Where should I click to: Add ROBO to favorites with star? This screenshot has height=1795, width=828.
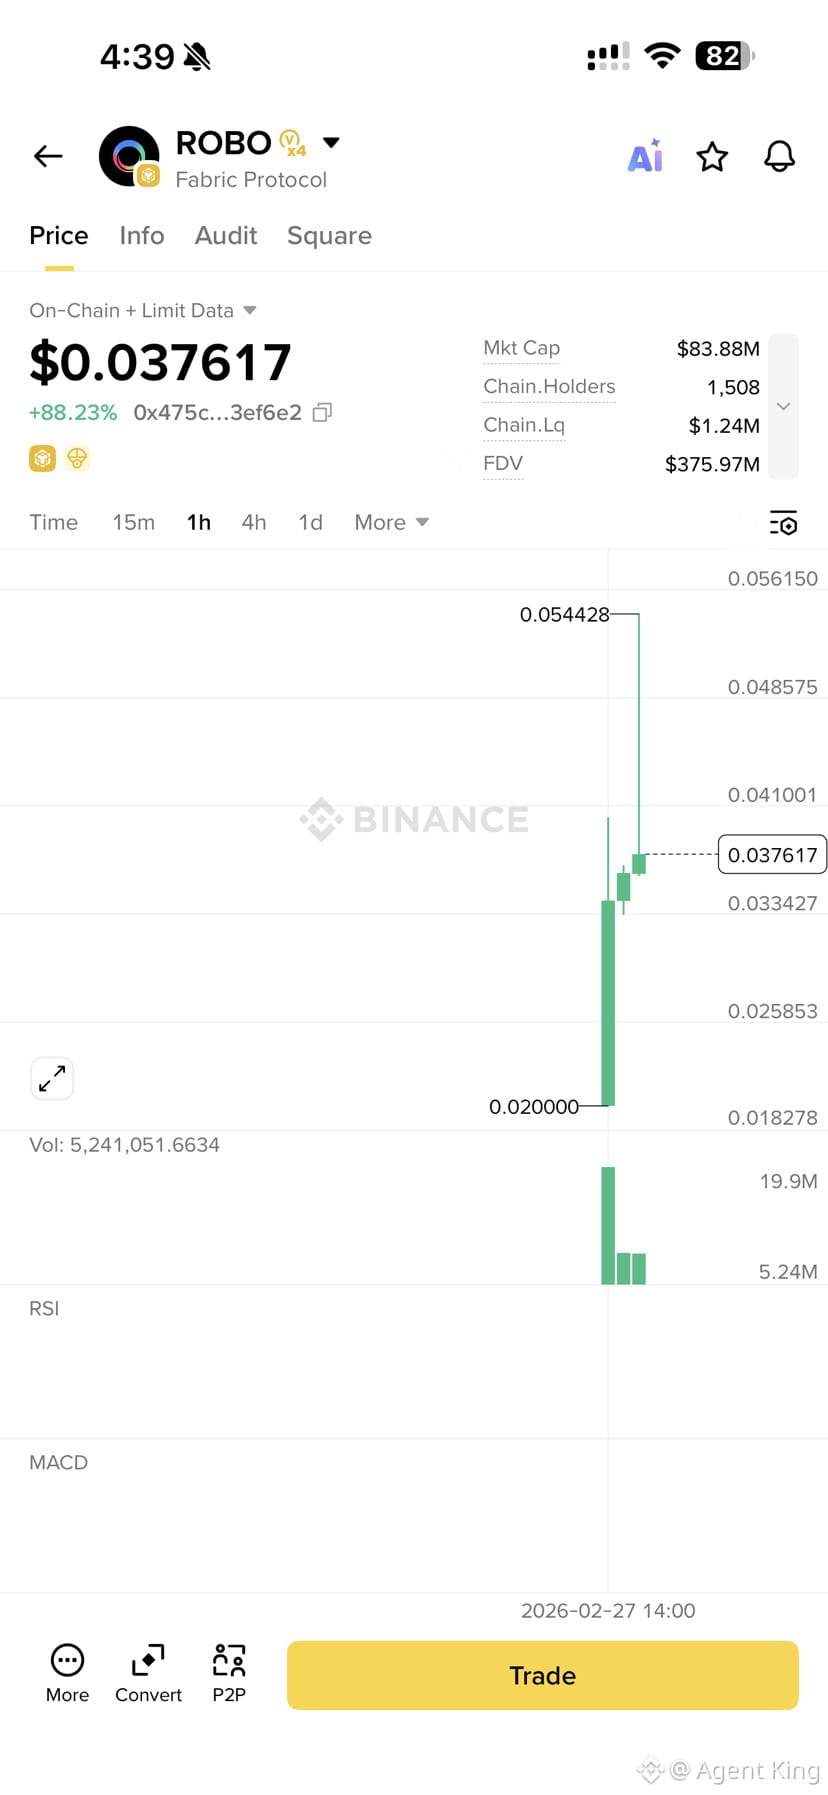coord(712,156)
